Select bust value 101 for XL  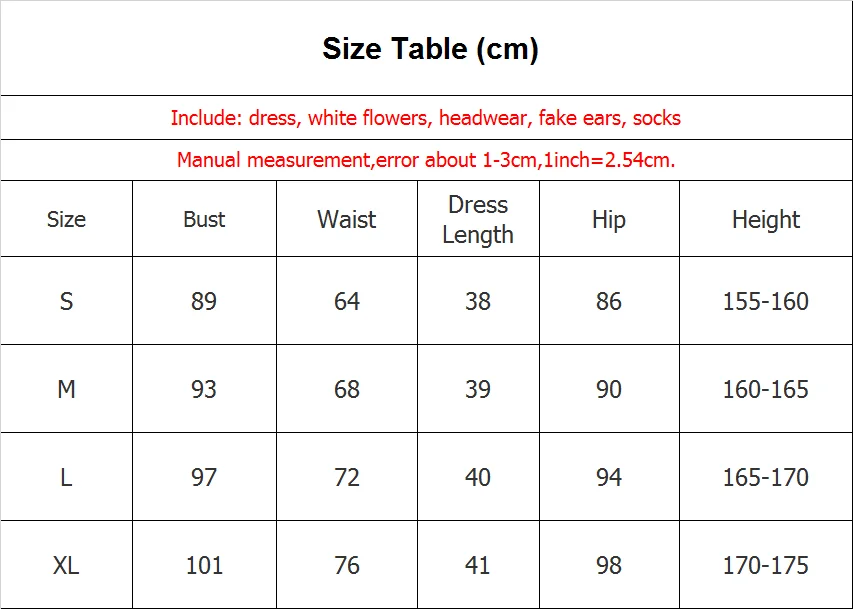pos(204,565)
